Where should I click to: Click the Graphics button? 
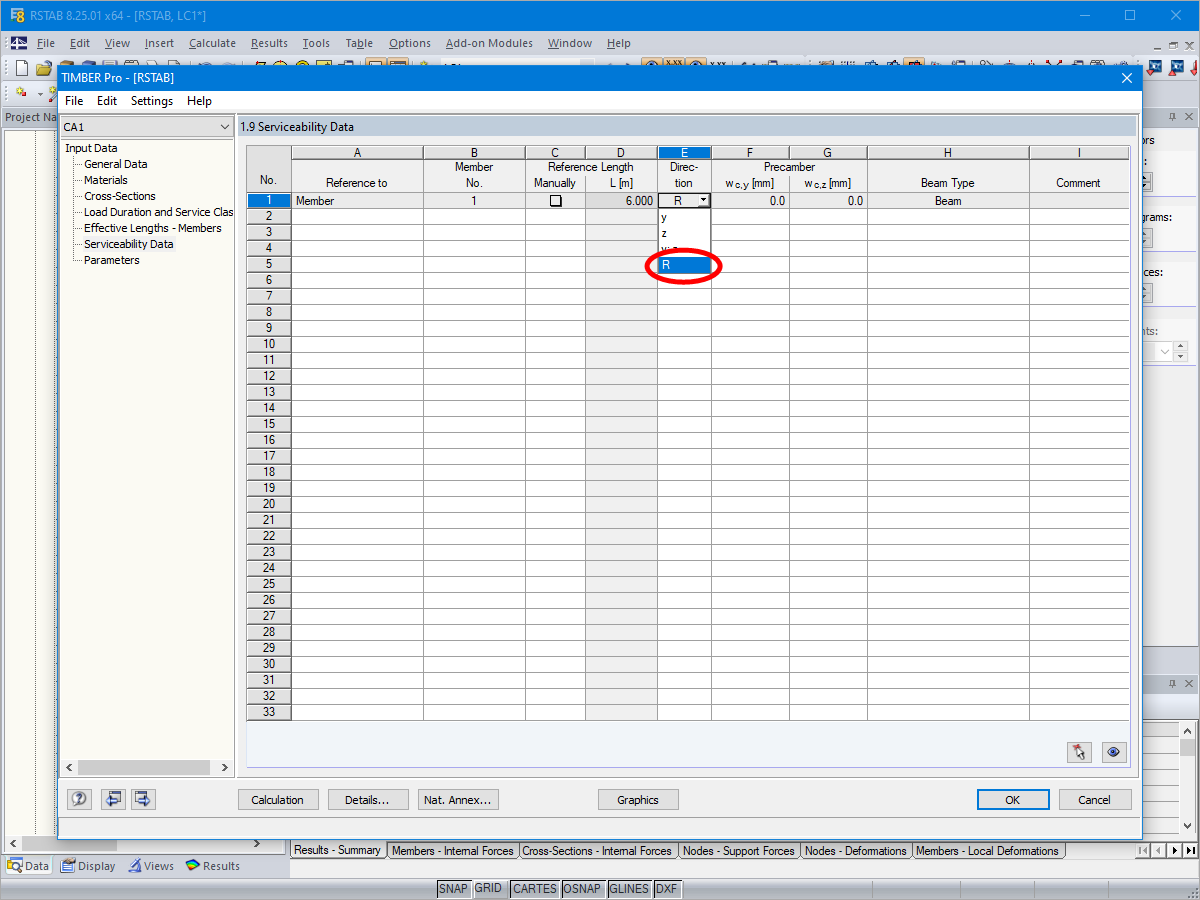pyautogui.click(x=638, y=799)
